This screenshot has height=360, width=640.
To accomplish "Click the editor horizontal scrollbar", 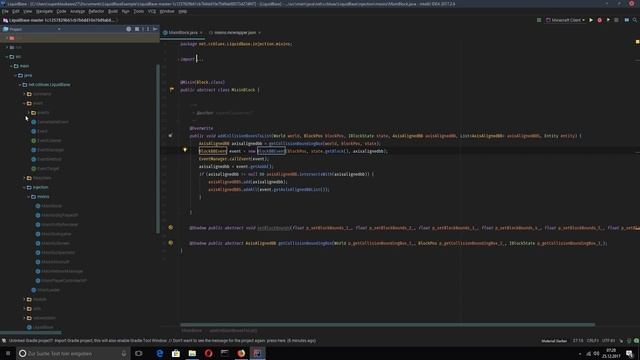I will pos(387,325).
